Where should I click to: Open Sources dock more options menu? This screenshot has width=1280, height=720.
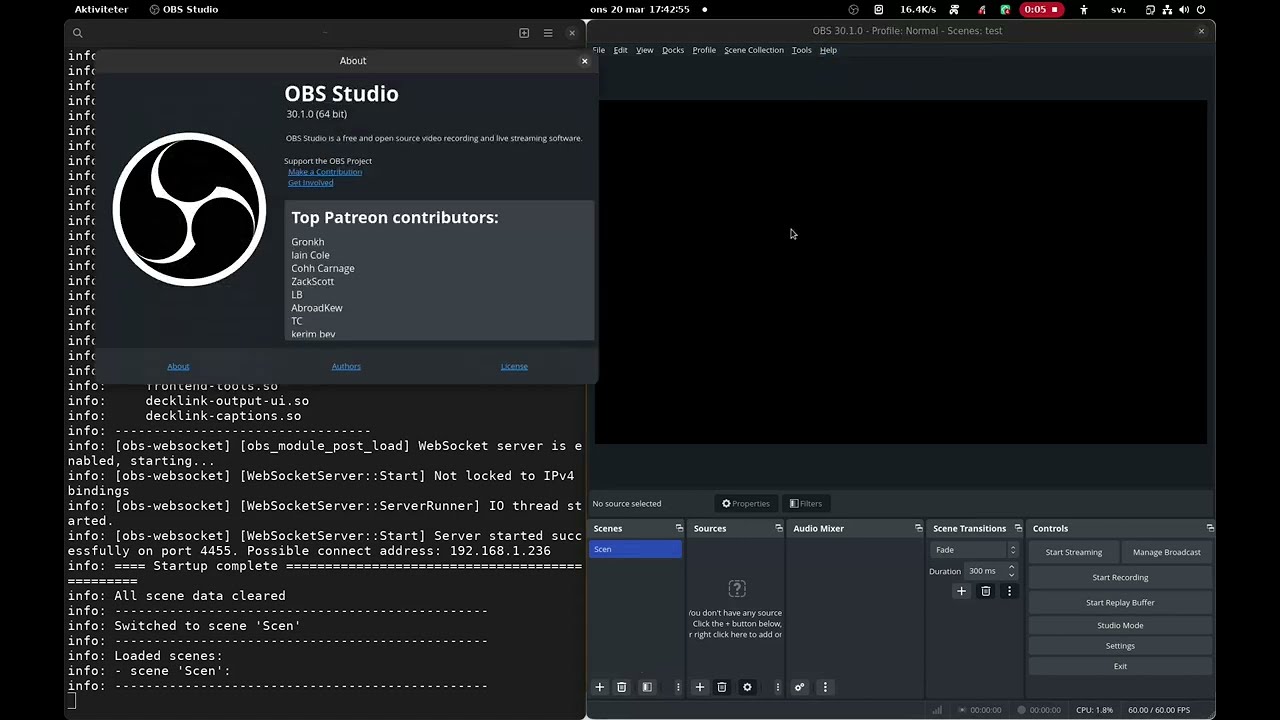point(777,687)
